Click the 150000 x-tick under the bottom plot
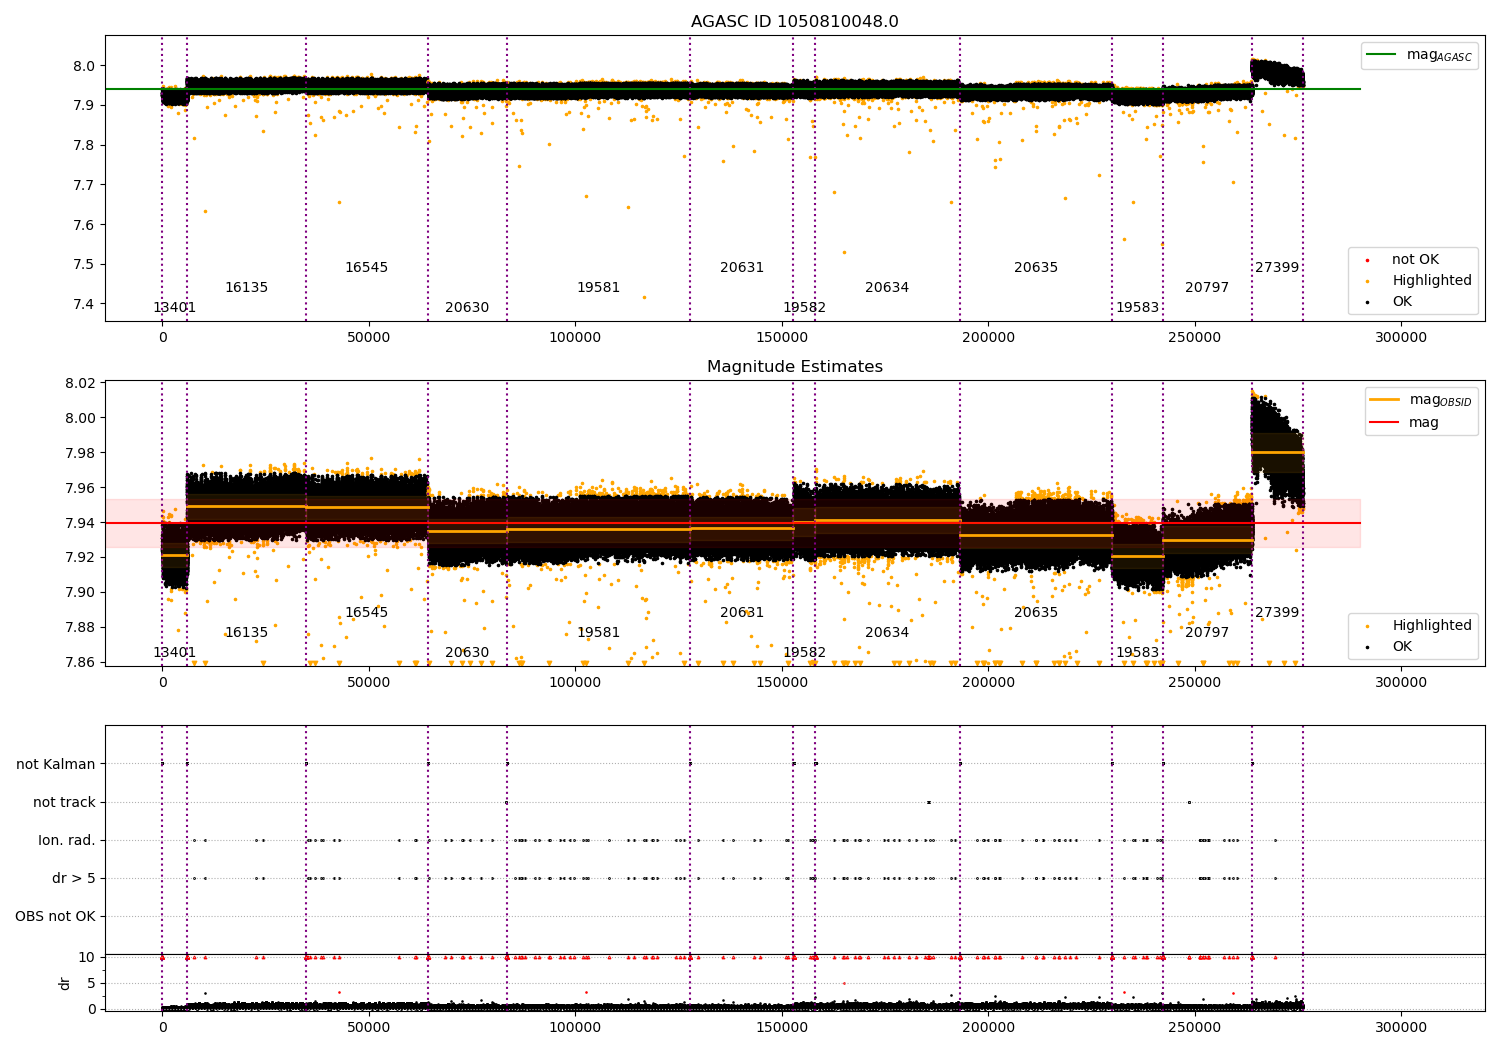 point(782,1027)
